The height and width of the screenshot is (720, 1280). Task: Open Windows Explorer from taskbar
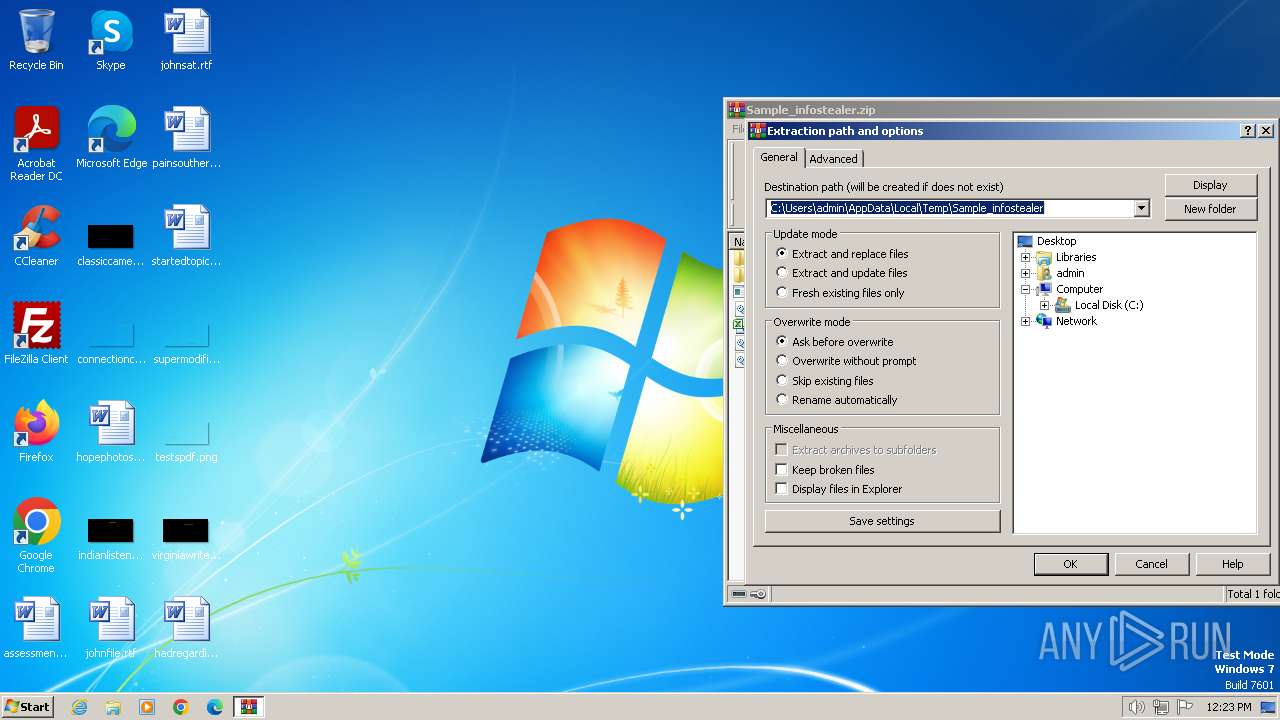[x=113, y=707]
